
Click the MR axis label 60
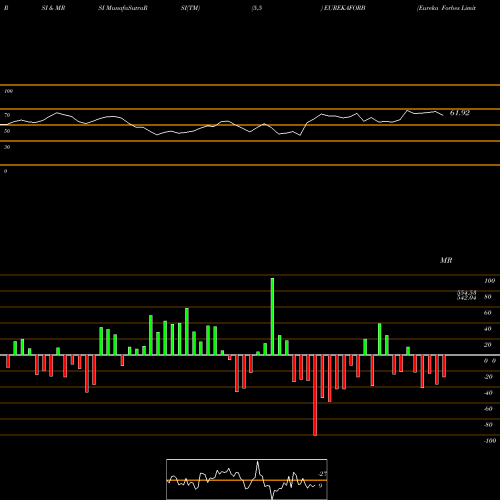coord(487,313)
